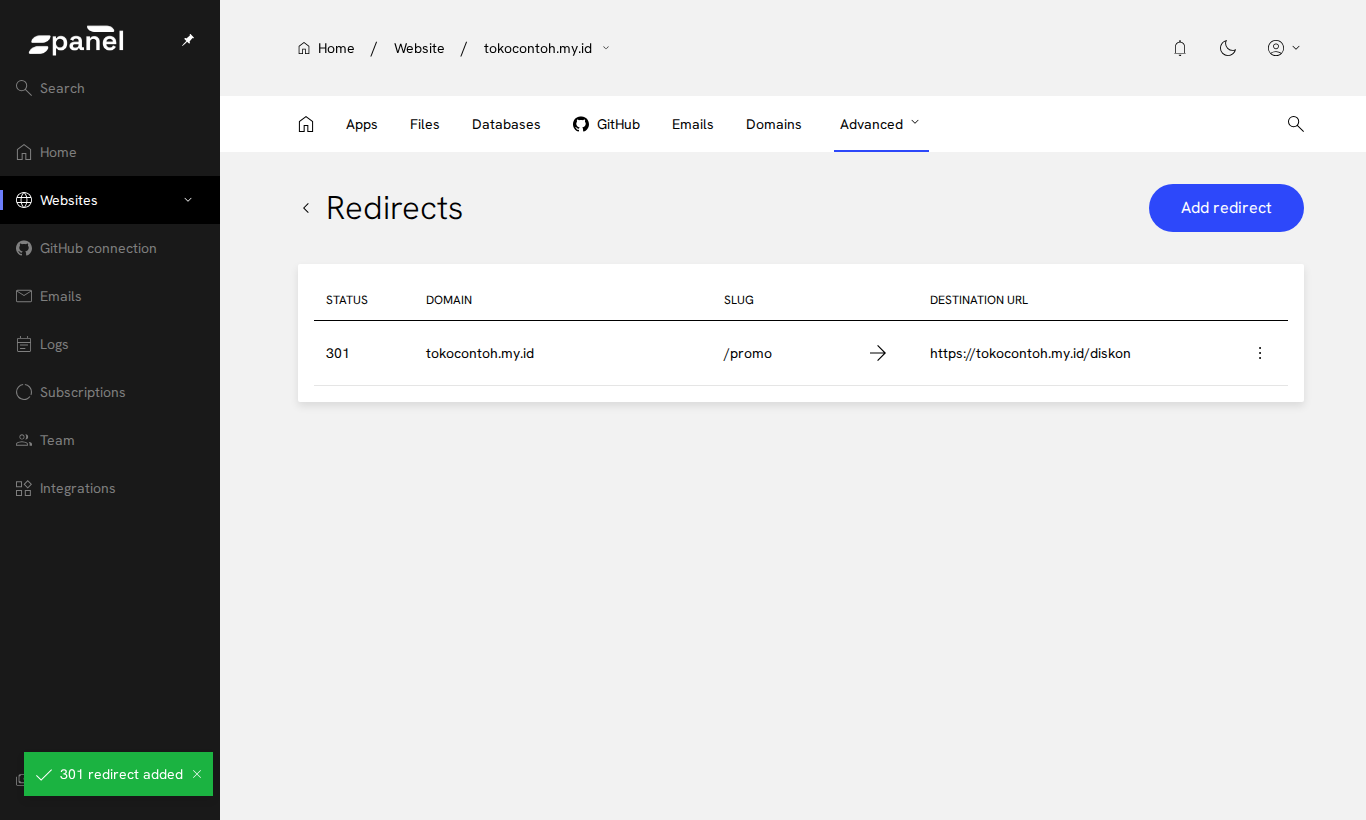
Task: Click the /promo slug cell
Action: coord(748,353)
